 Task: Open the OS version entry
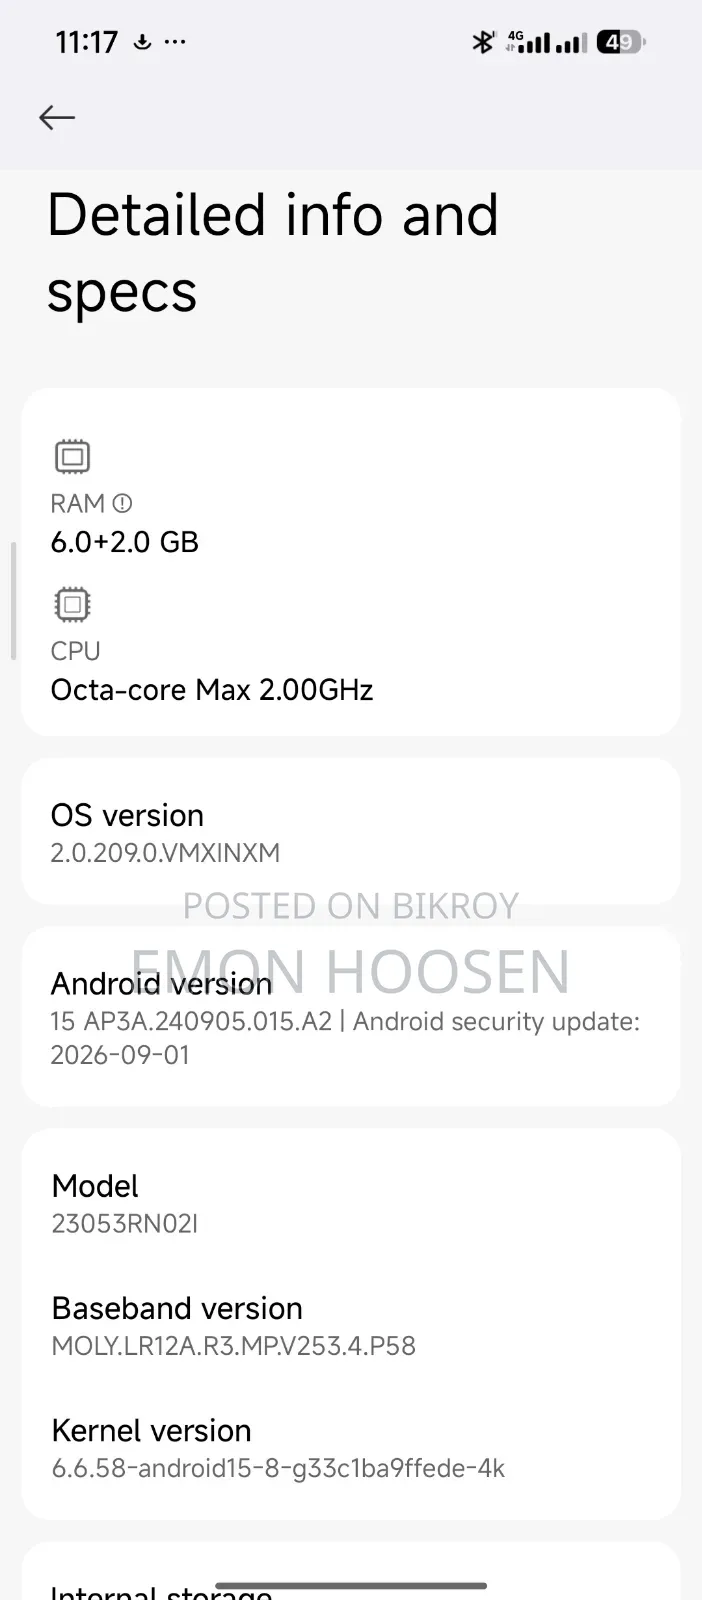351,832
